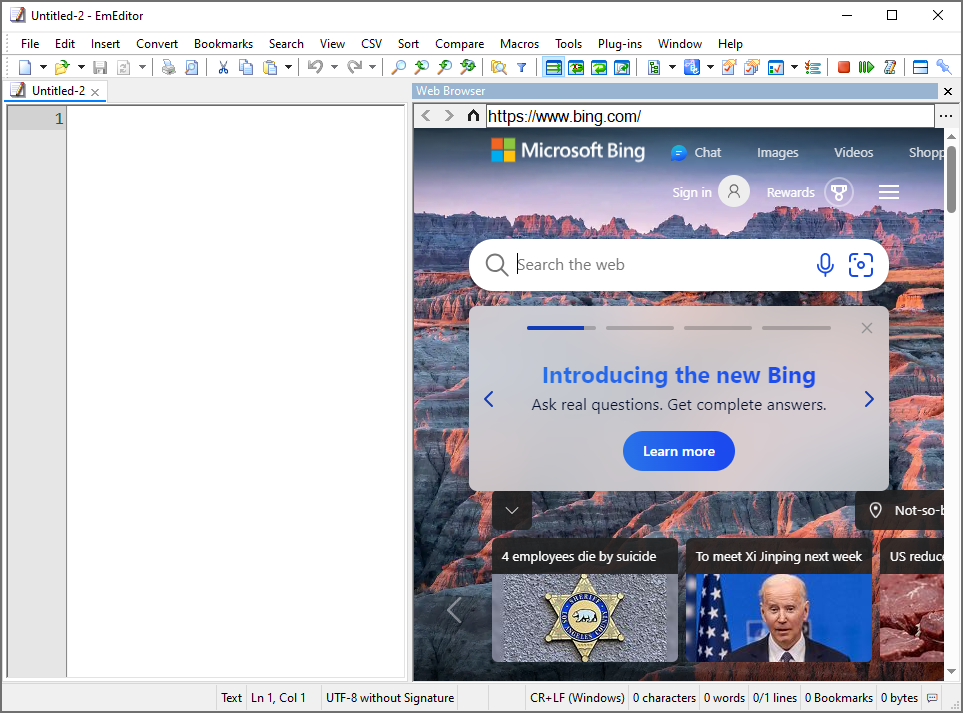The width and height of the screenshot is (963, 713).
Task: Open the Convert menu
Action: click(157, 44)
